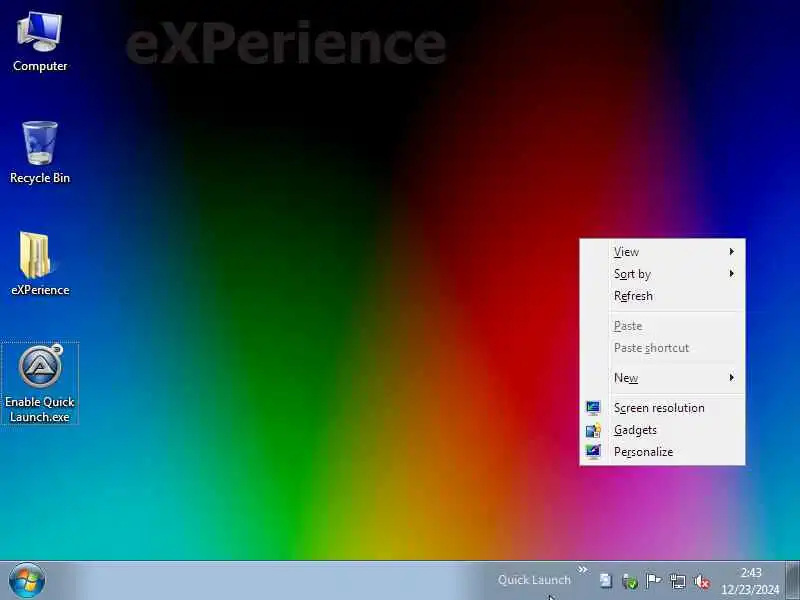Viewport: 800px width, 600px height.
Task: Choose Refresh from the context menu
Action: [x=662, y=296]
